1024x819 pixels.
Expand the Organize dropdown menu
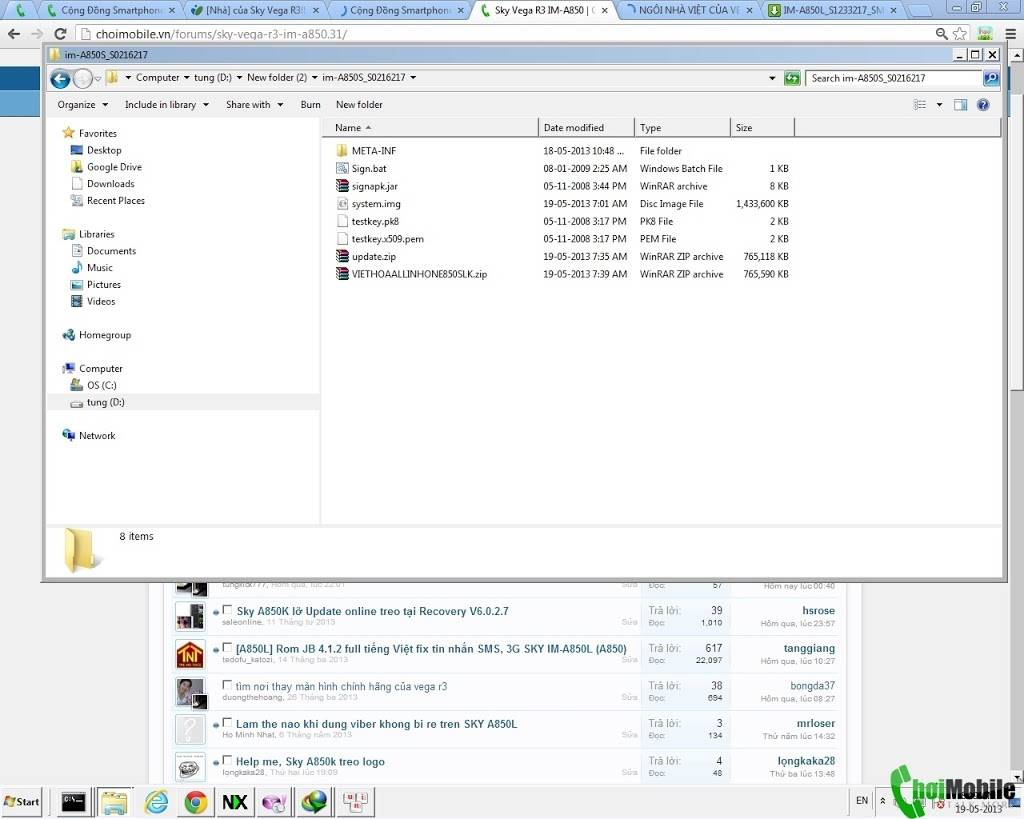(x=82, y=104)
